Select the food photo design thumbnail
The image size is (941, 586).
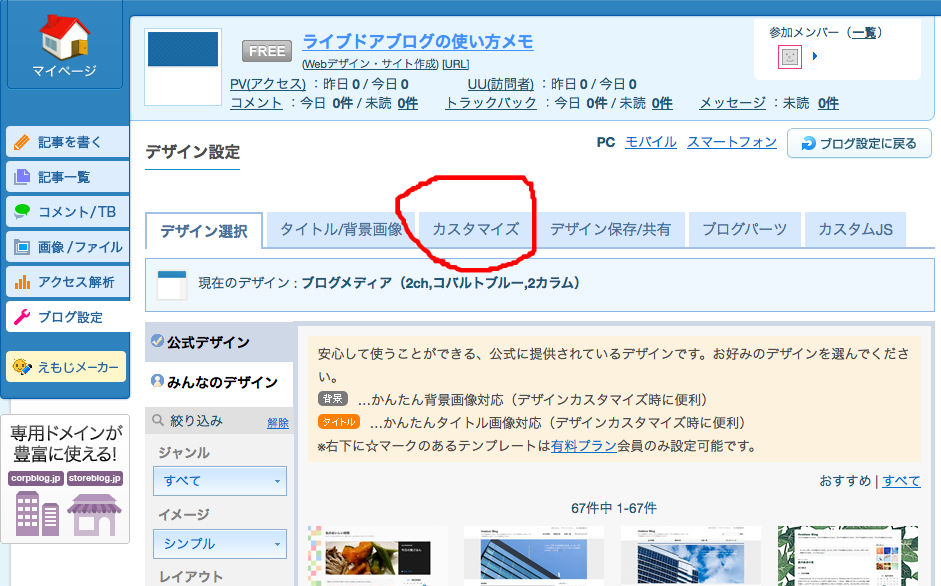377,556
